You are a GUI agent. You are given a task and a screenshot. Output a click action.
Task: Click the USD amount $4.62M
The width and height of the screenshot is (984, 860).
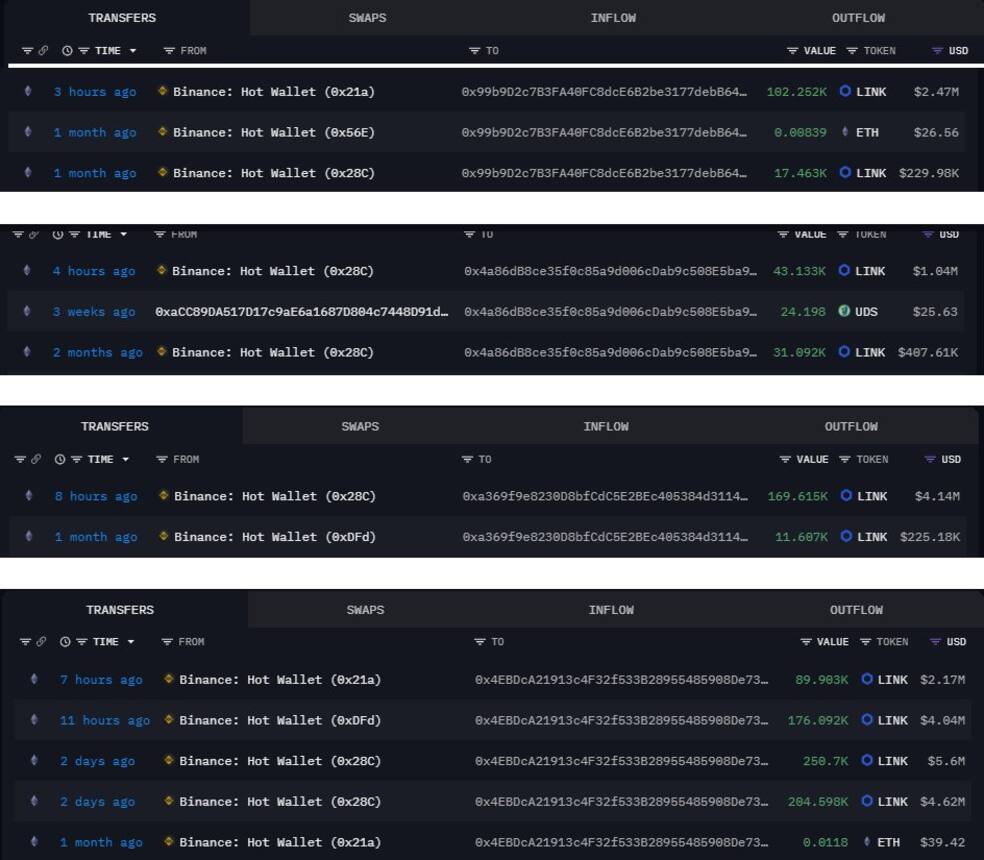[x=942, y=801]
